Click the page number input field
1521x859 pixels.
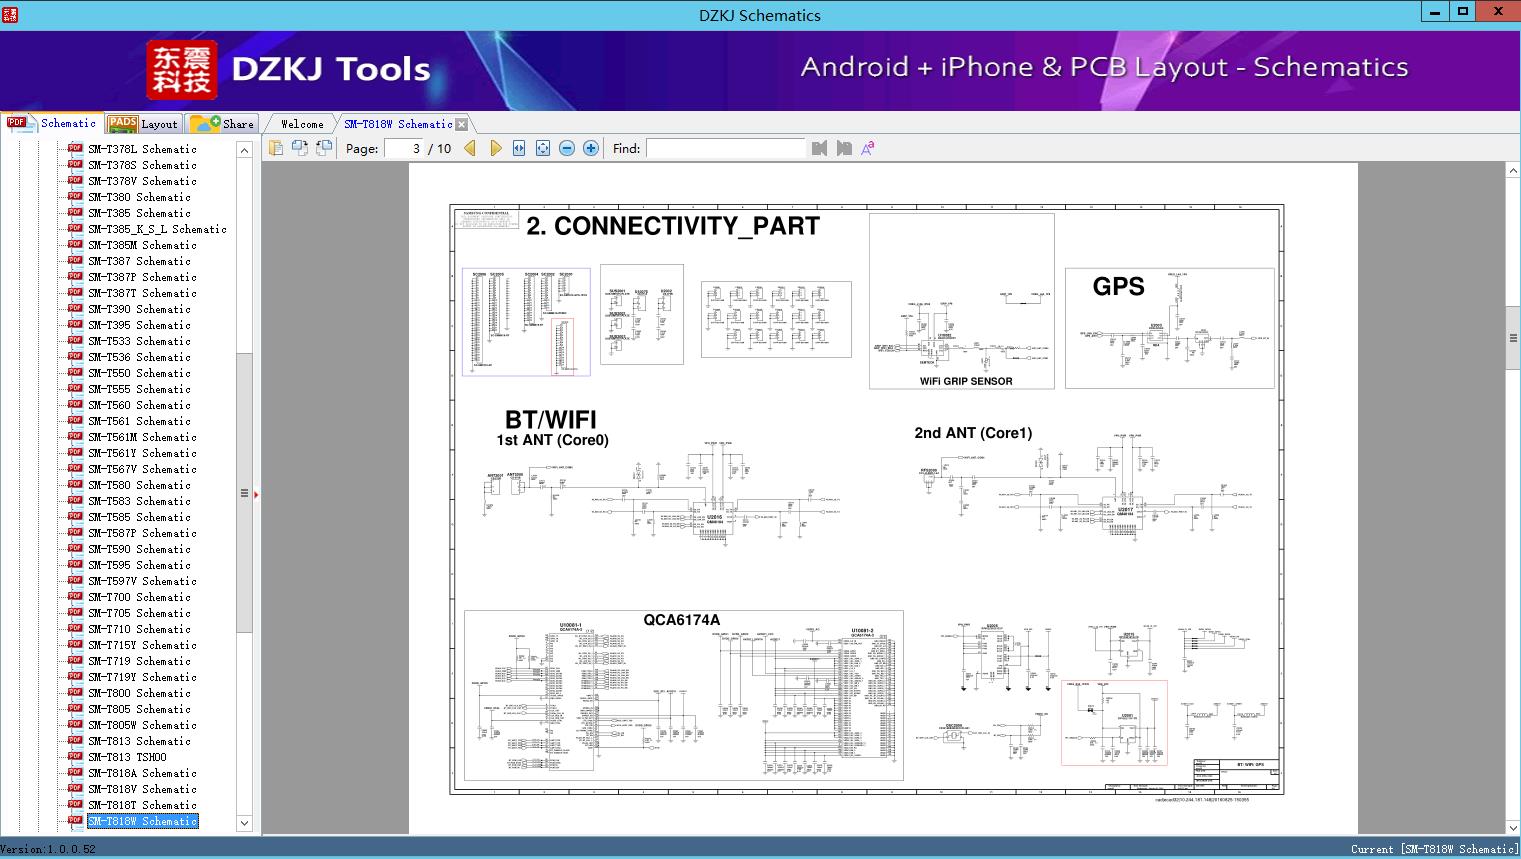(x=403, y=148)
